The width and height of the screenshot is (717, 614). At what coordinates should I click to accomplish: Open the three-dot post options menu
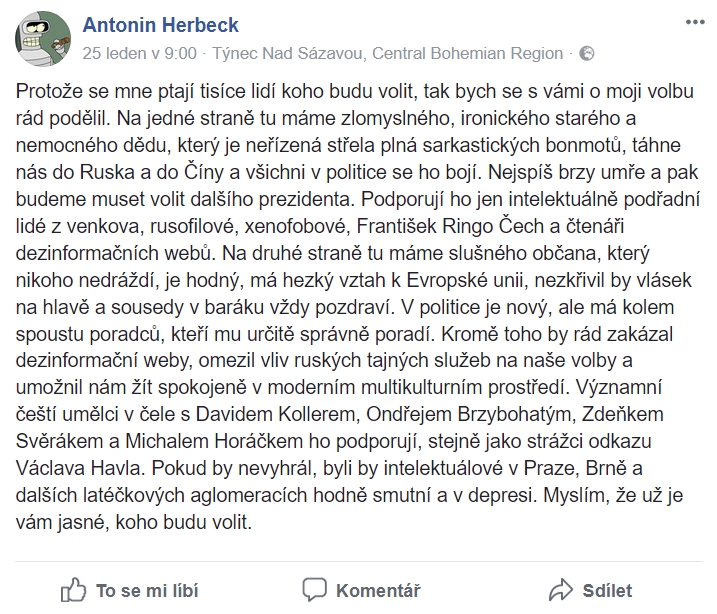click(695, 22)
